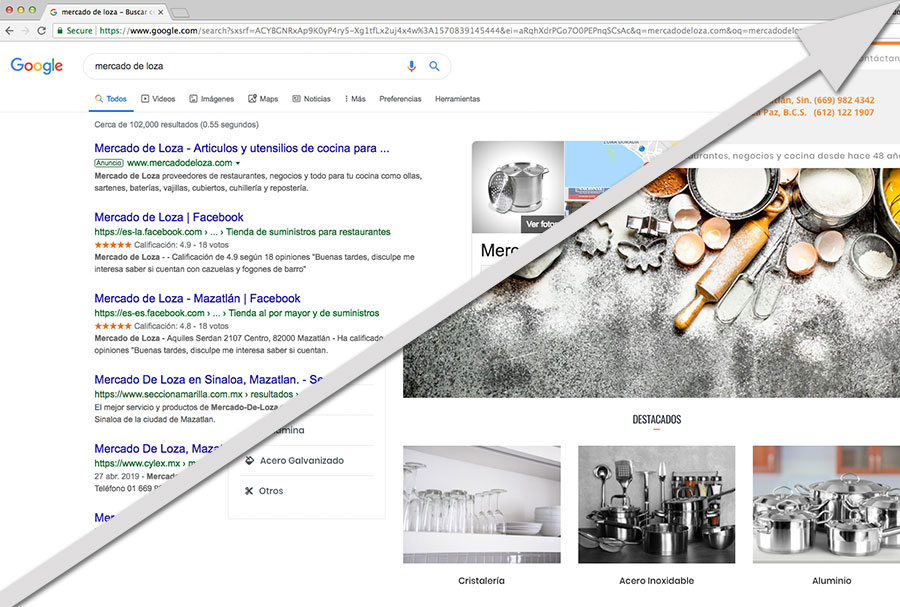Image resolution: width=900 pixels, height=607 pixels.
Task: Open Herramientas search tools
Action: pyautogui.click(x=457, y=99)
